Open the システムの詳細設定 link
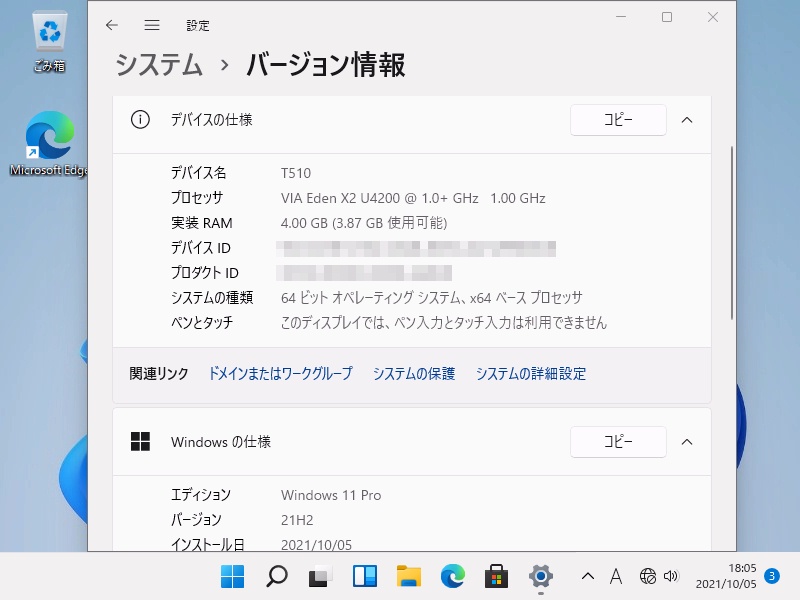 pos(531,373)
